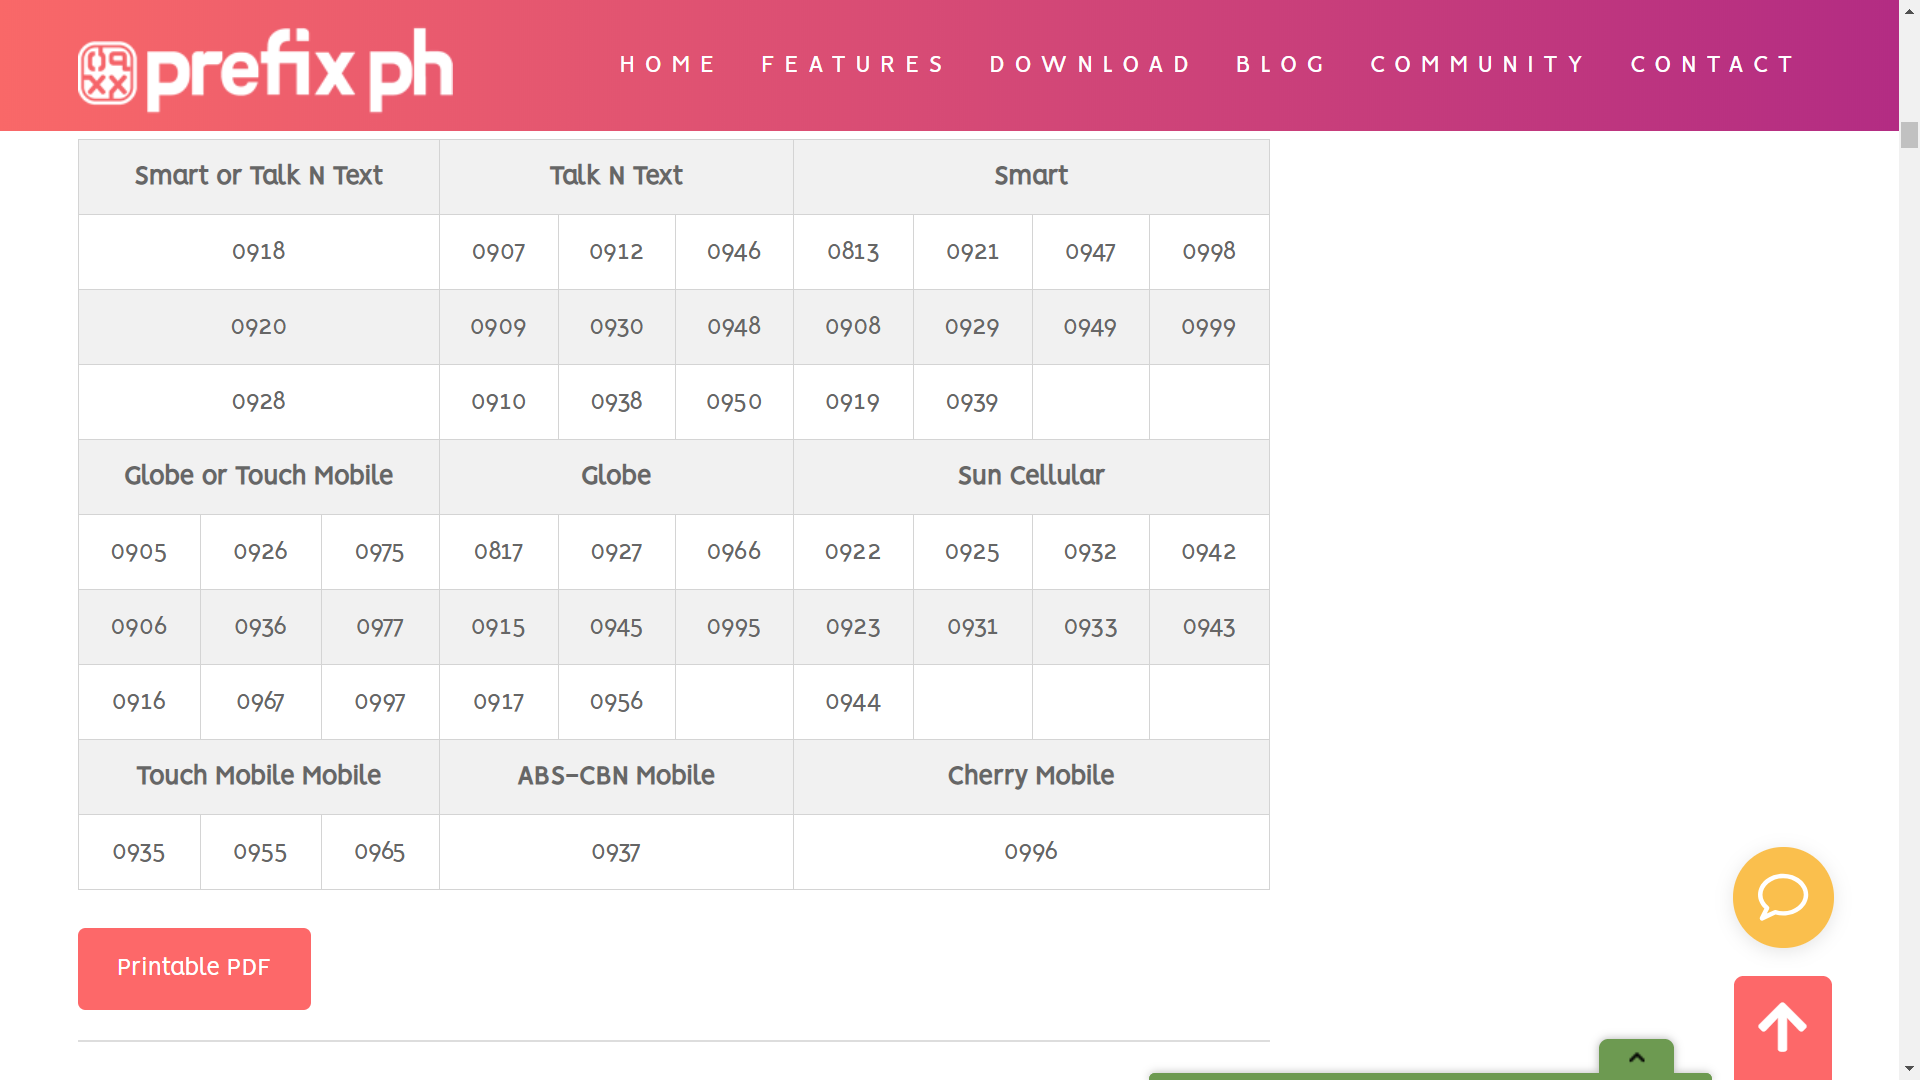This screenshot has height=1080, width=1920.
Task: Click prefix 0928 cell
Action: pyautogui.click(x=259, y=402)
